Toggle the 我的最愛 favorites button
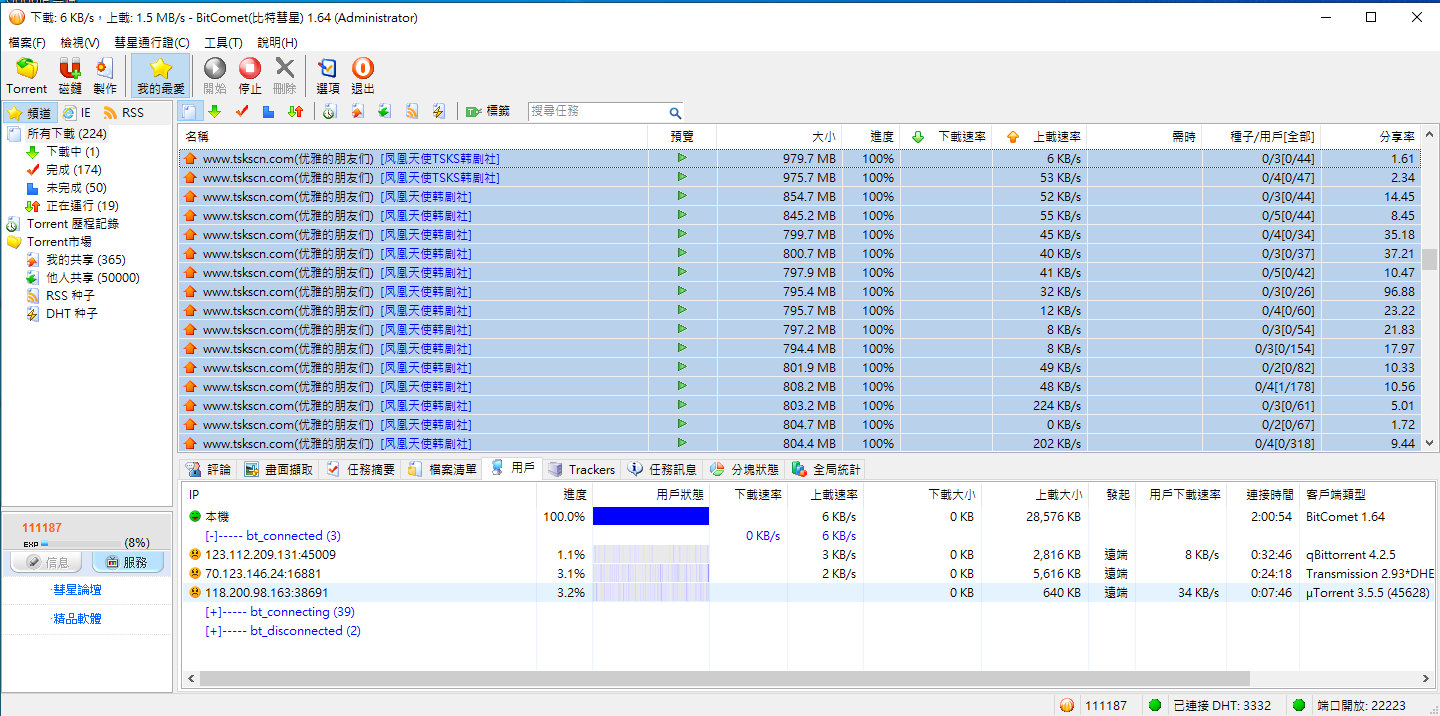 click(160, 75)
